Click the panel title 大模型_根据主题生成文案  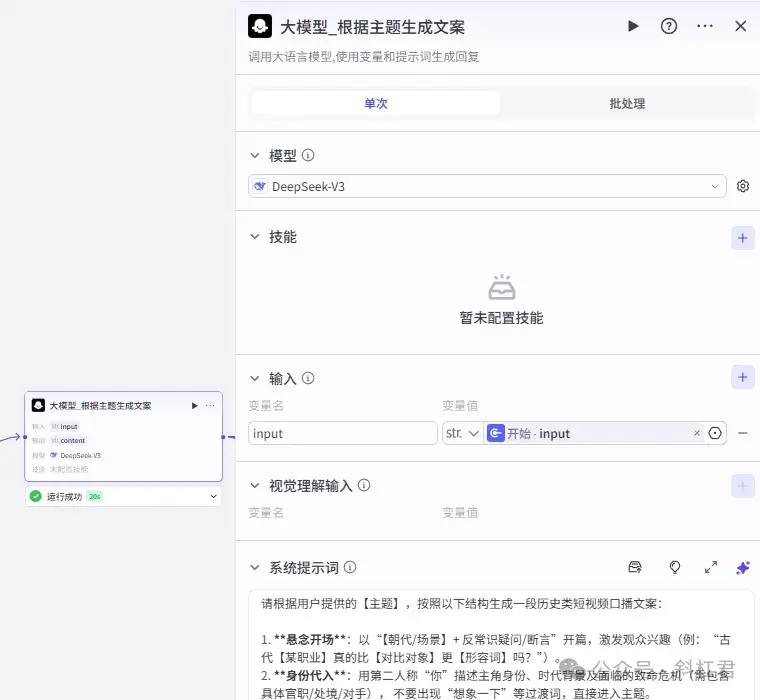(372, 27)
